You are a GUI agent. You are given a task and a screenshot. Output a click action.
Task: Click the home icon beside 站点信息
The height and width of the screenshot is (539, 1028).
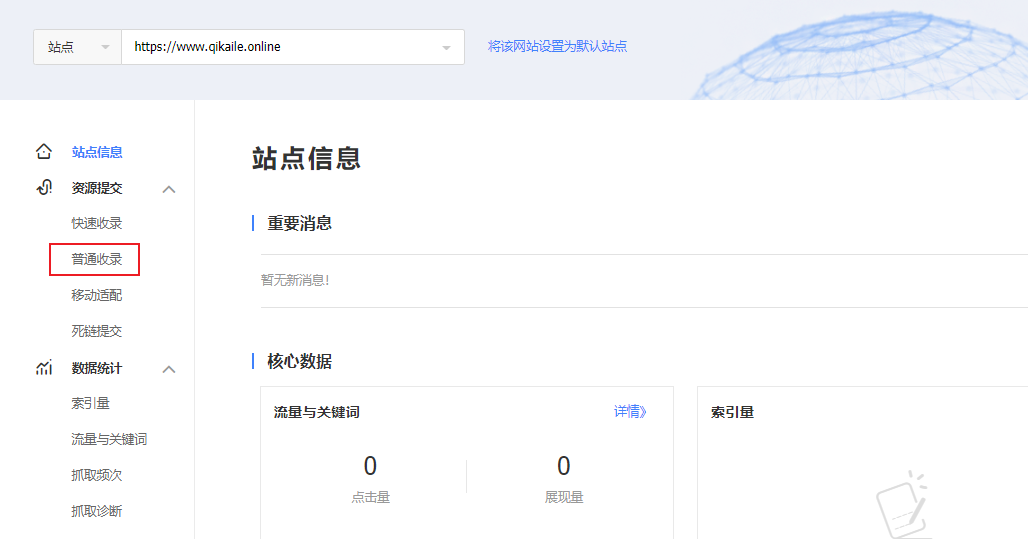[x=44, y=152]
